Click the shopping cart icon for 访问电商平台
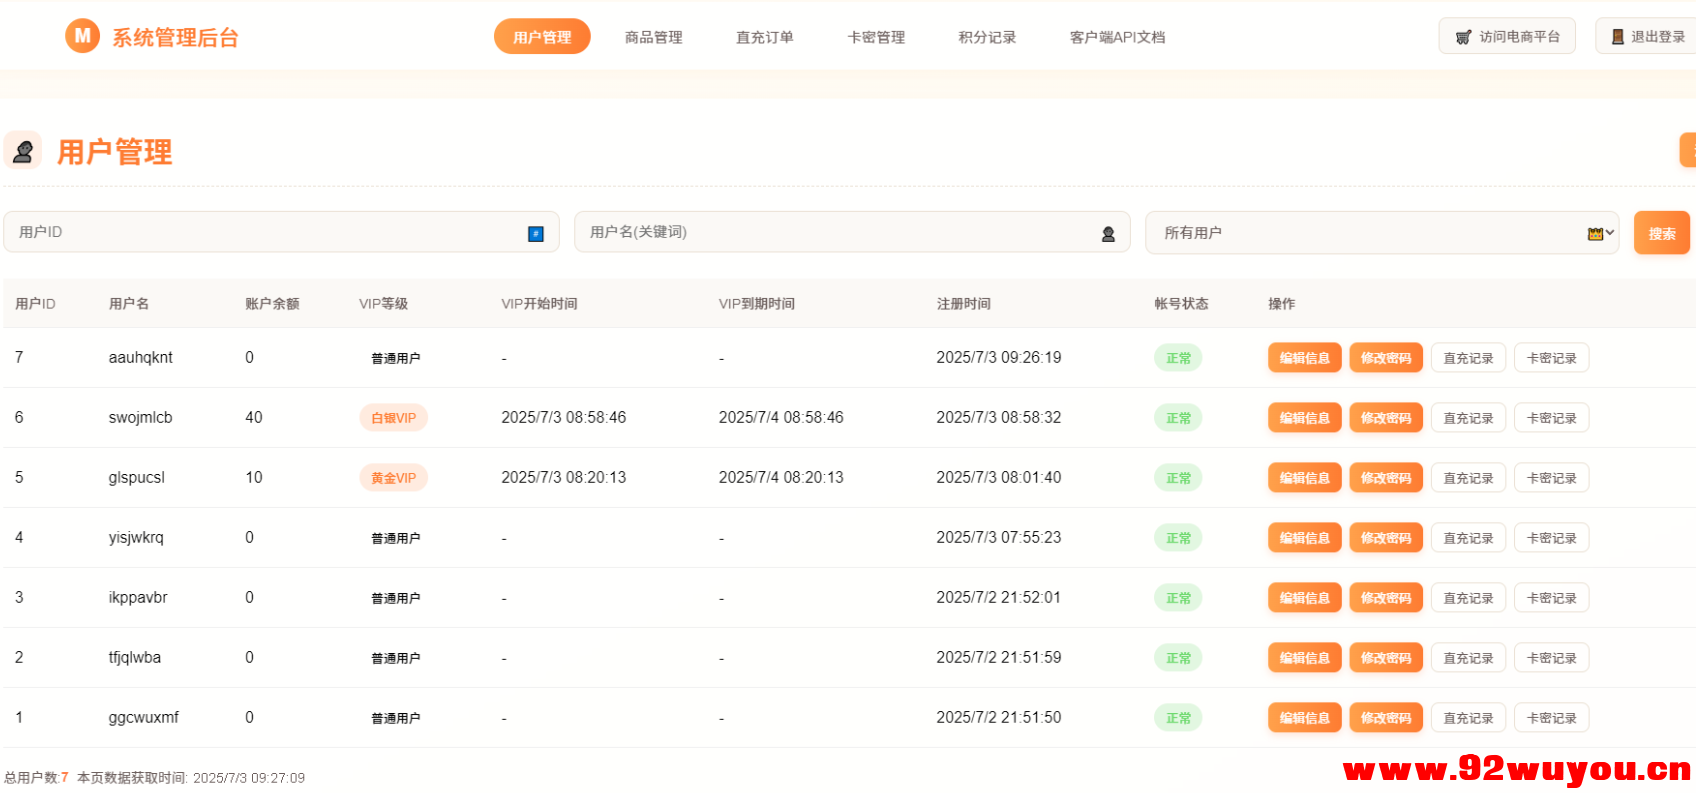1696x793 pixels. (1463, 37)
